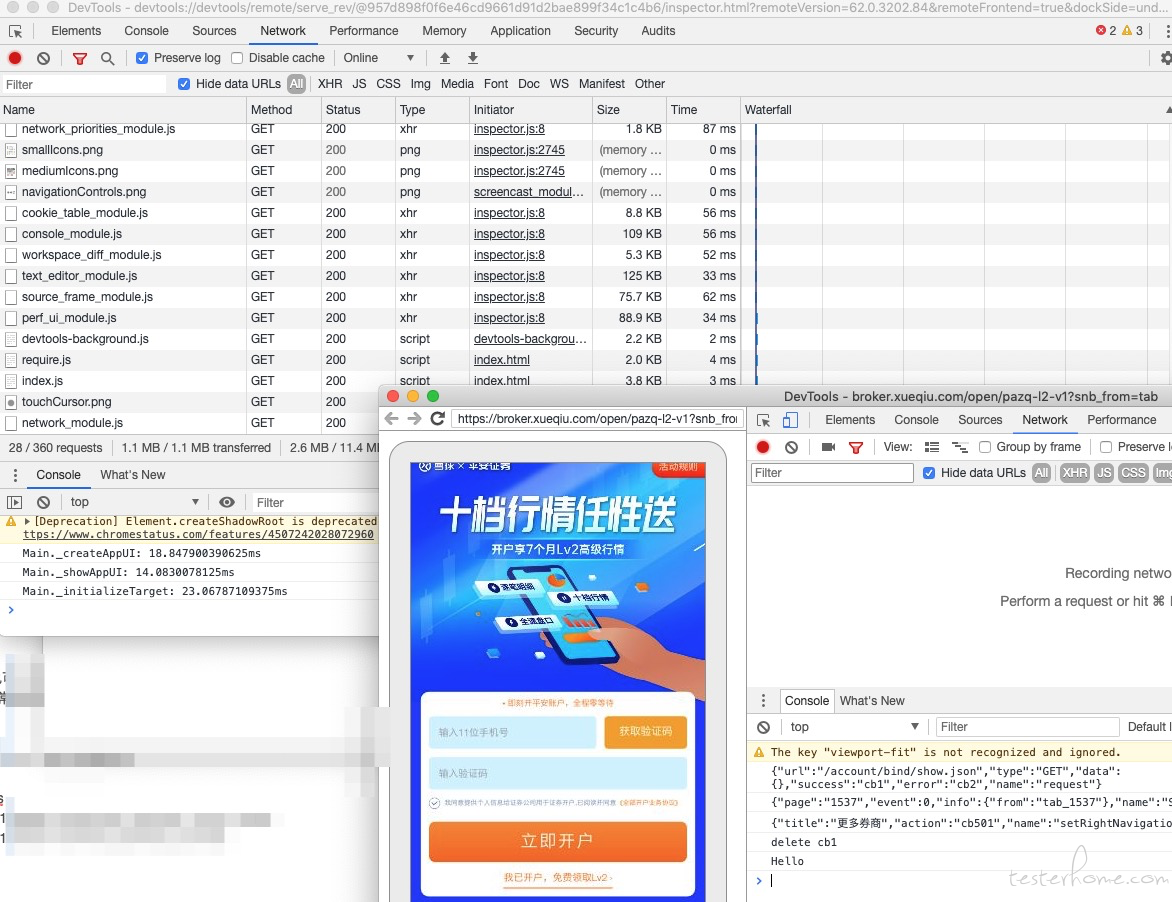The width and height of the screenshot is (1172, 902).
Task: Click the orange 立即开户 button
Action: pos(558,841)
